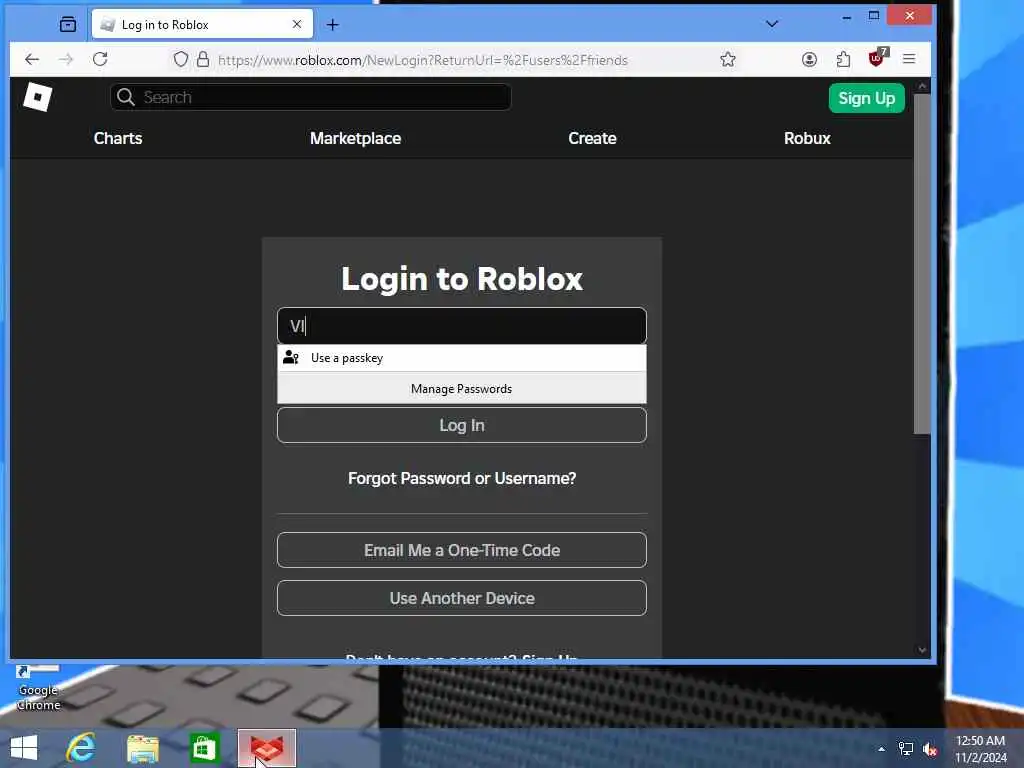Open the taskbar clock showing 12:50 AM
The image size is (1024, 768).
click(980, 749)
